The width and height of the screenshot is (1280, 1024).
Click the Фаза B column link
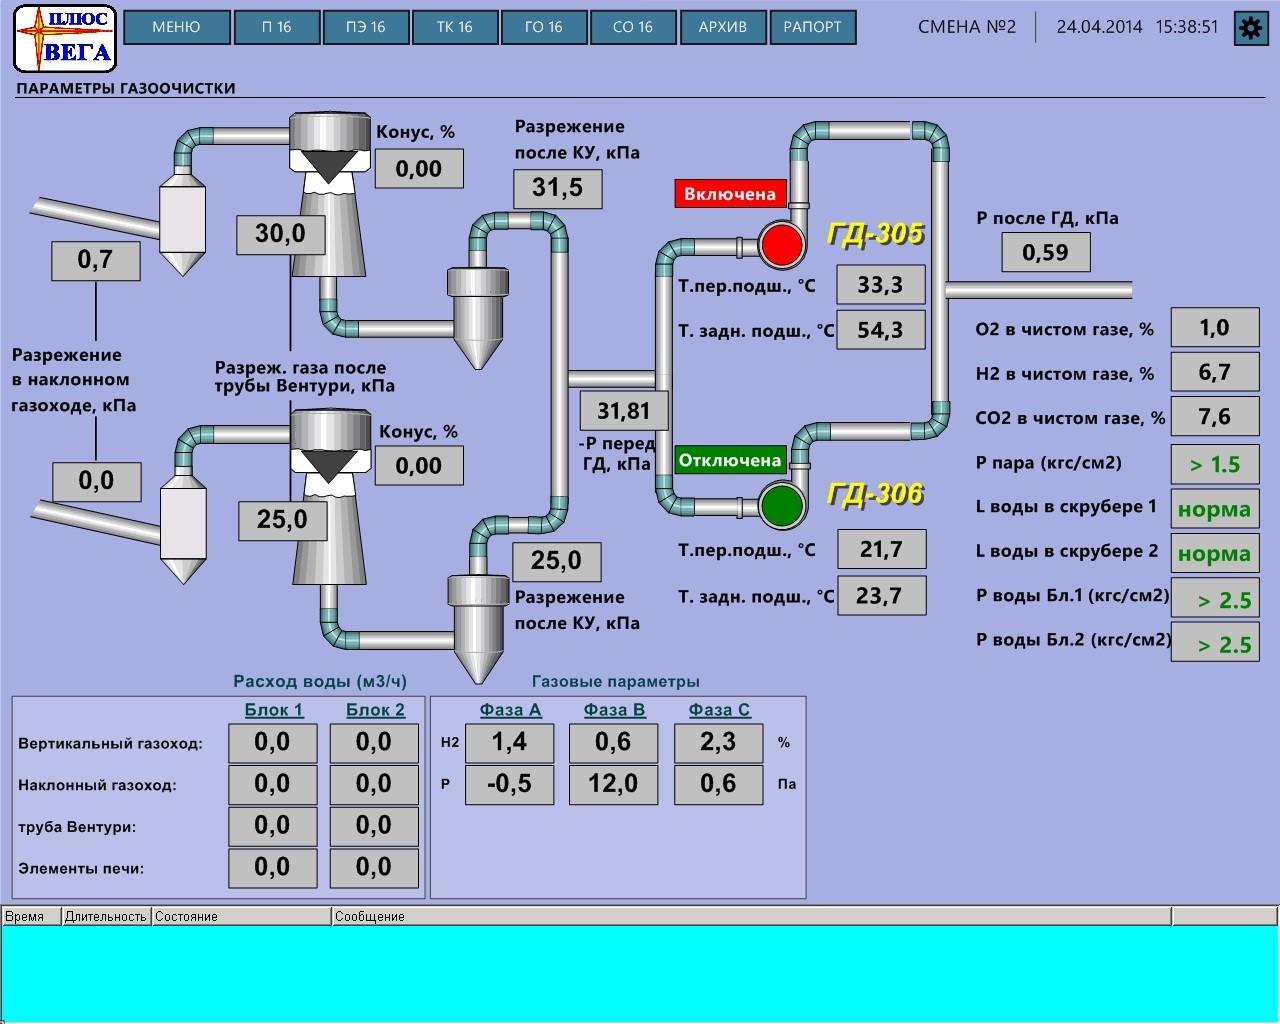click(x=614, y=710)
